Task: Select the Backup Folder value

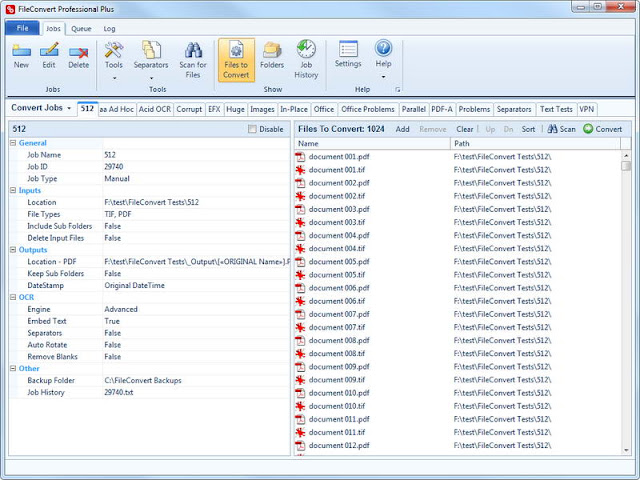Action: coord(143,380)
